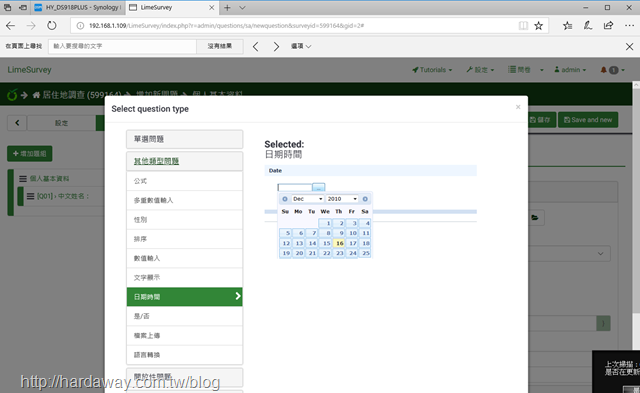Click Save and new button
The width and height of the screenshot is (640, 393).
point(588,120)
